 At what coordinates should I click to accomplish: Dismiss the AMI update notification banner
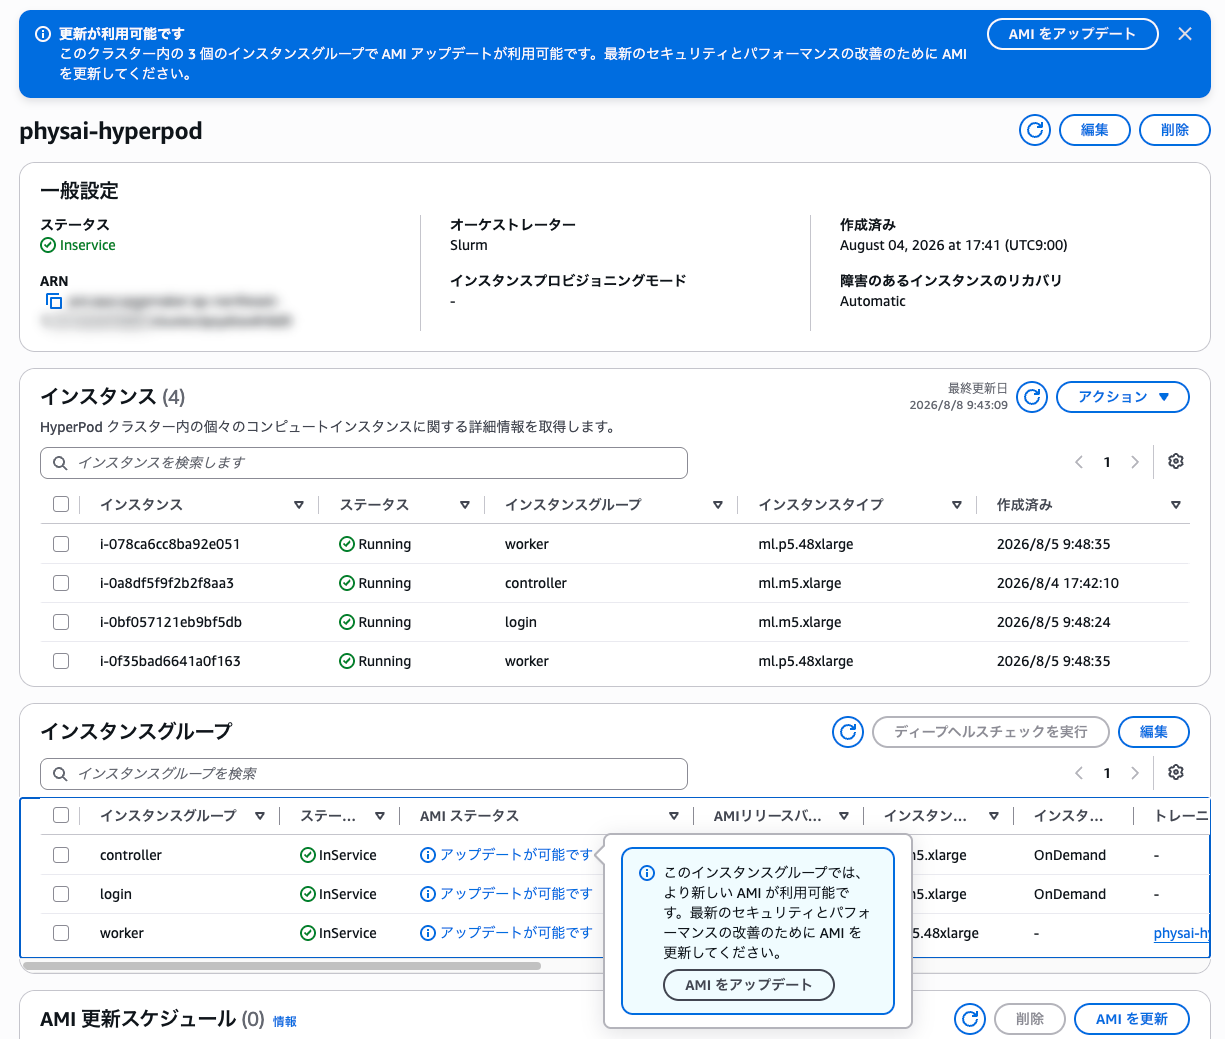[x=1185, y=34]
